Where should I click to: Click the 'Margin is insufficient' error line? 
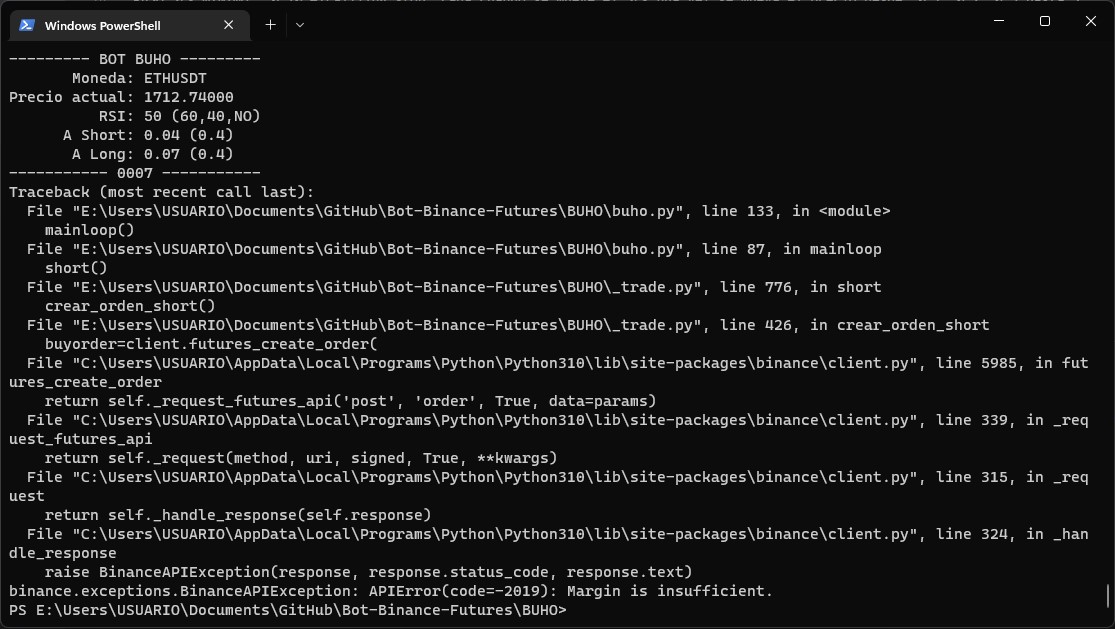click(x=390, y=591)
